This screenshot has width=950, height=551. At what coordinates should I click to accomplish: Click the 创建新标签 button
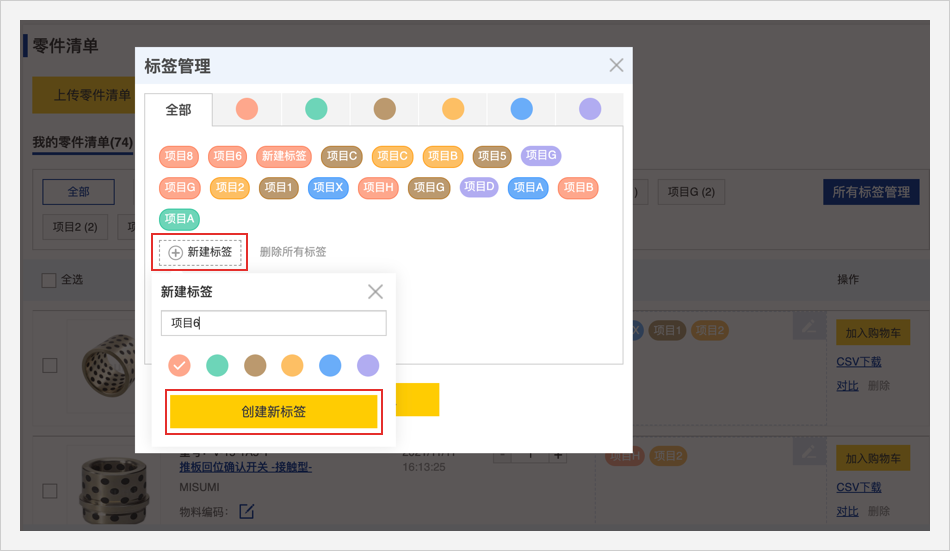[273, 411]
